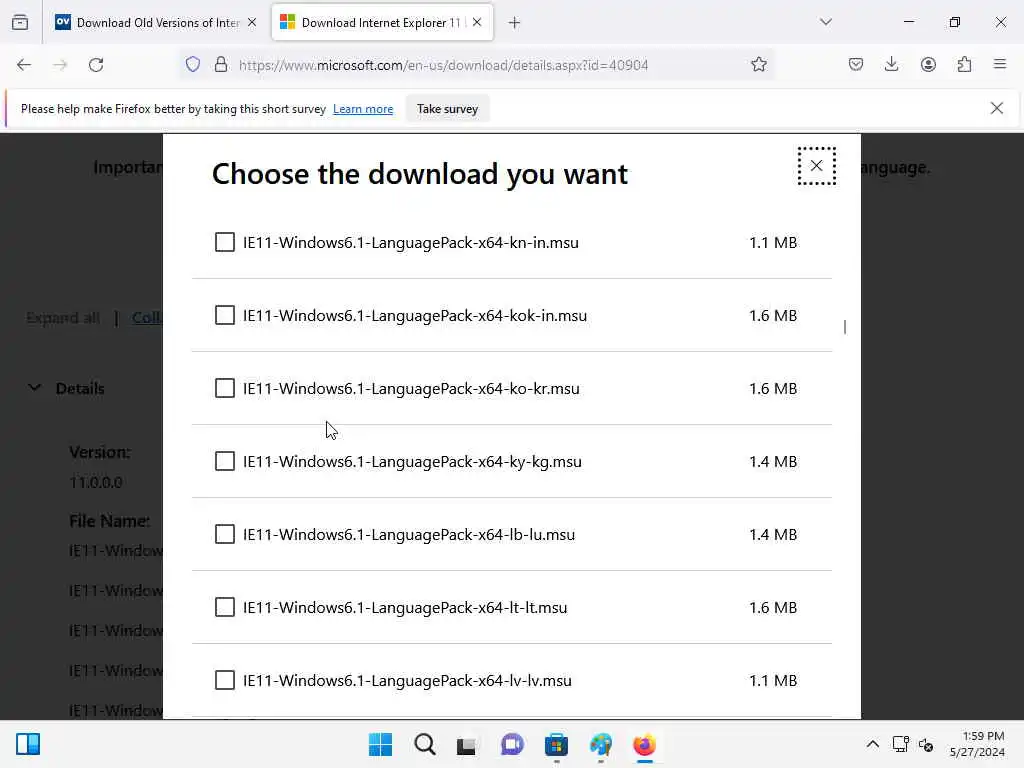The image size is (1024, 768).
Task: Open tracking protection shield info
Action: (x=193, y=65)
